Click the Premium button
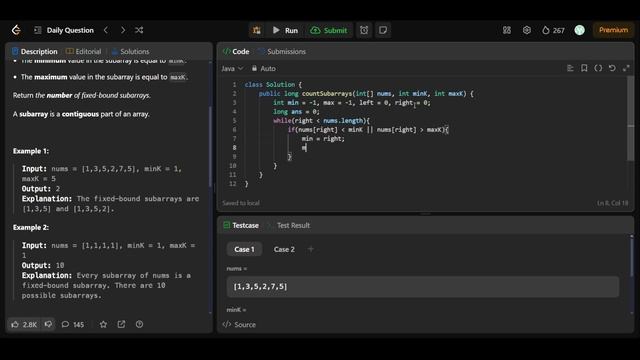 tap(613, 30)
